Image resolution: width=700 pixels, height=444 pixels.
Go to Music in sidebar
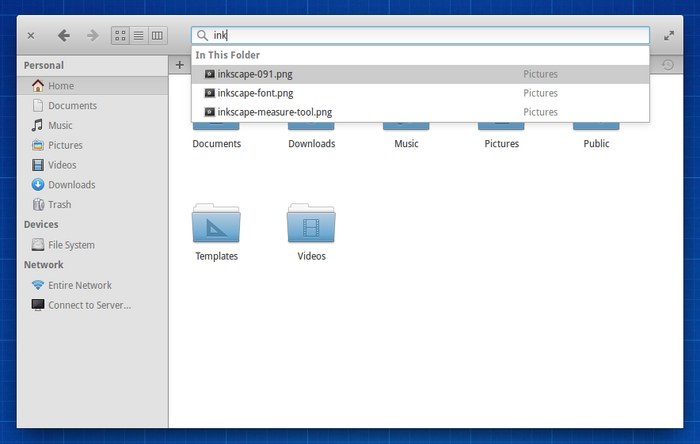(60, 126)
